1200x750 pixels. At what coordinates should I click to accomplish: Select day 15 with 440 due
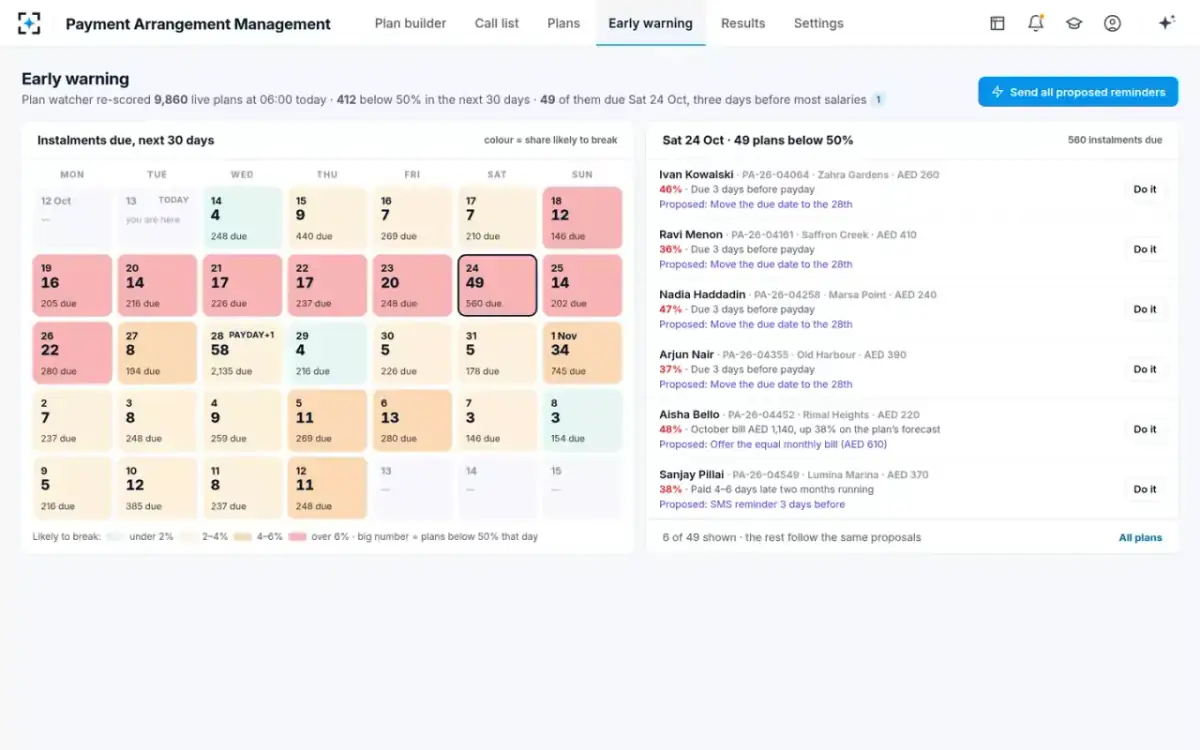(x=327, y=218)
